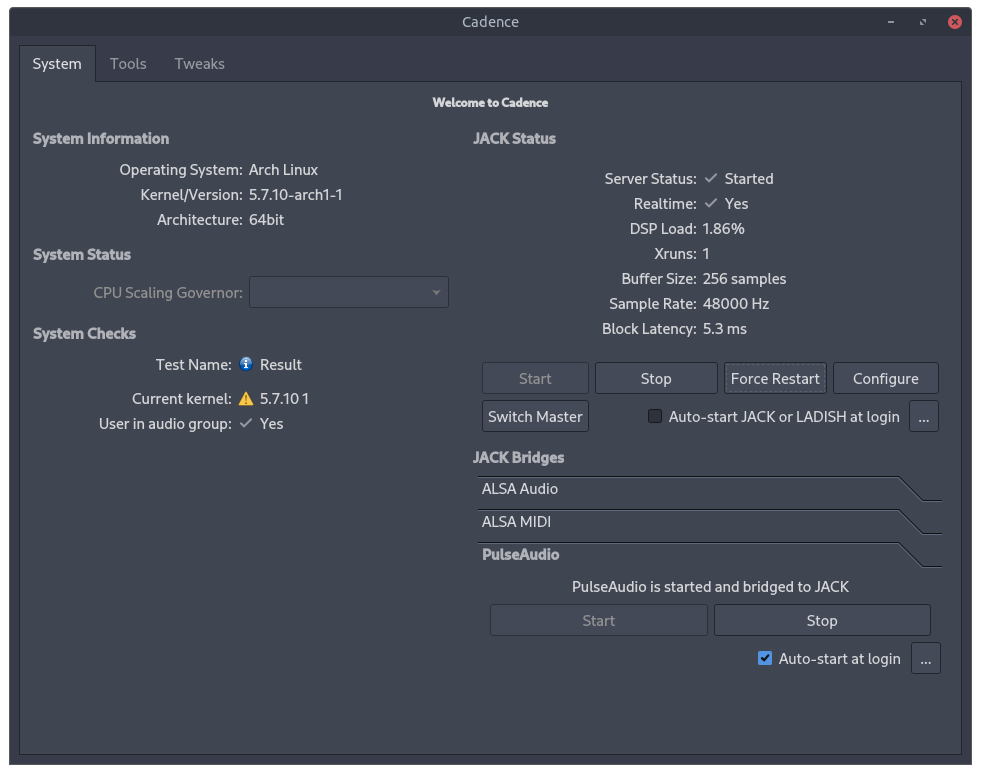Switch to the Tools tab
Screen dimensions: 981x774
pyautogui.click(x=128, y=64)
